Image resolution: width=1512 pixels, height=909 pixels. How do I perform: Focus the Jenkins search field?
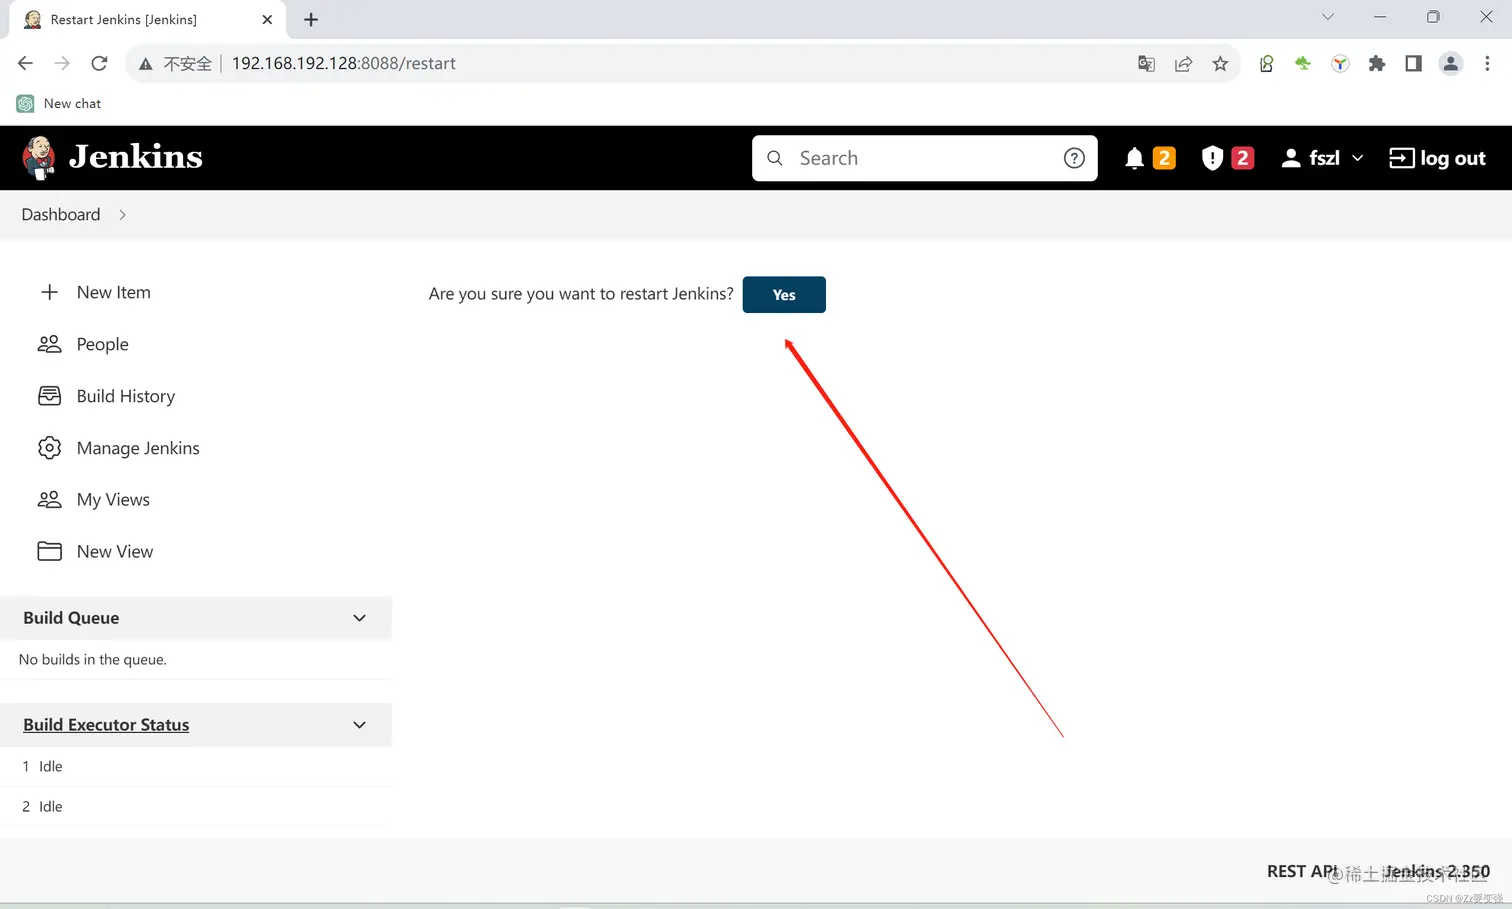(924, 158)
